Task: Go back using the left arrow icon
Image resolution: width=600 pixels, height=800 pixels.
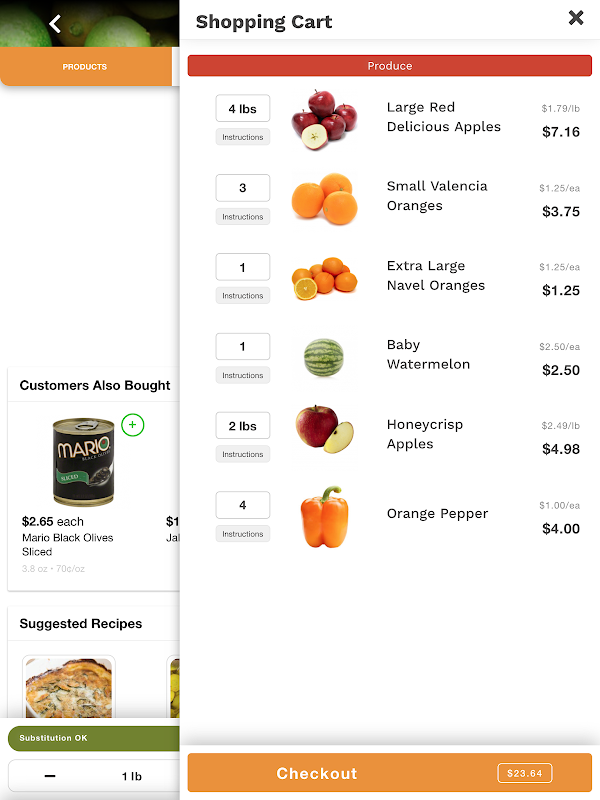Action: click(55, 23)
